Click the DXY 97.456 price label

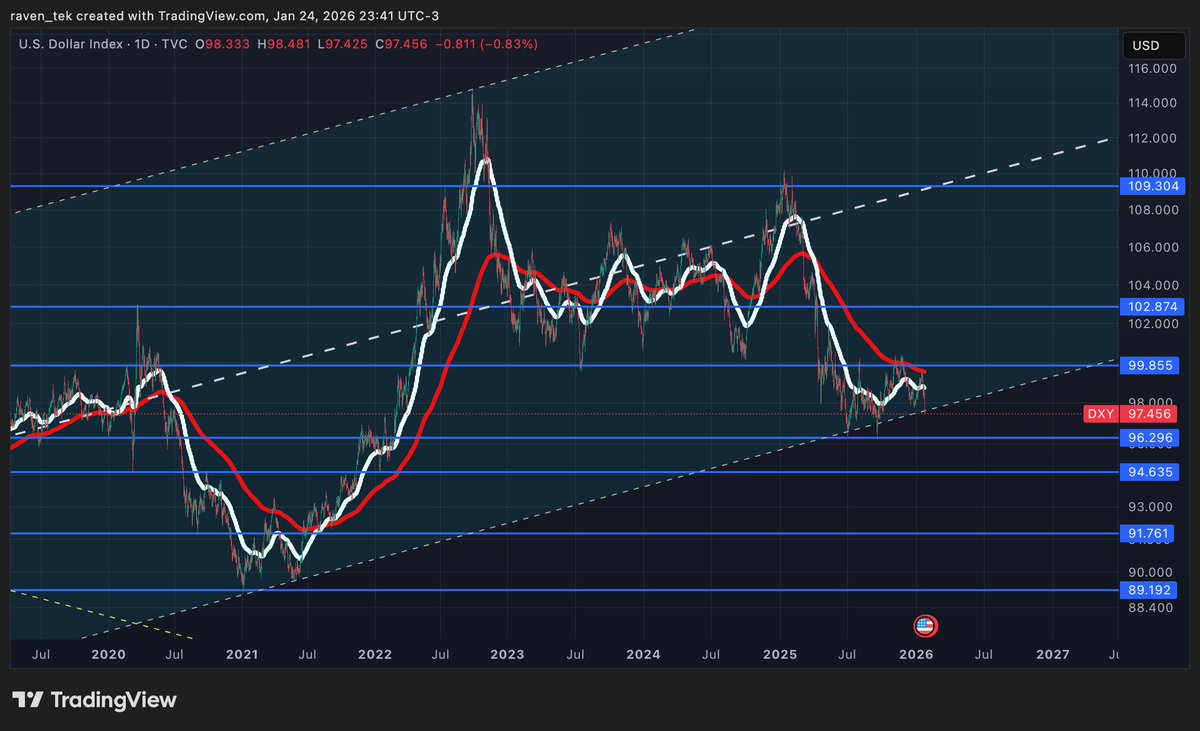[1131, 413]
